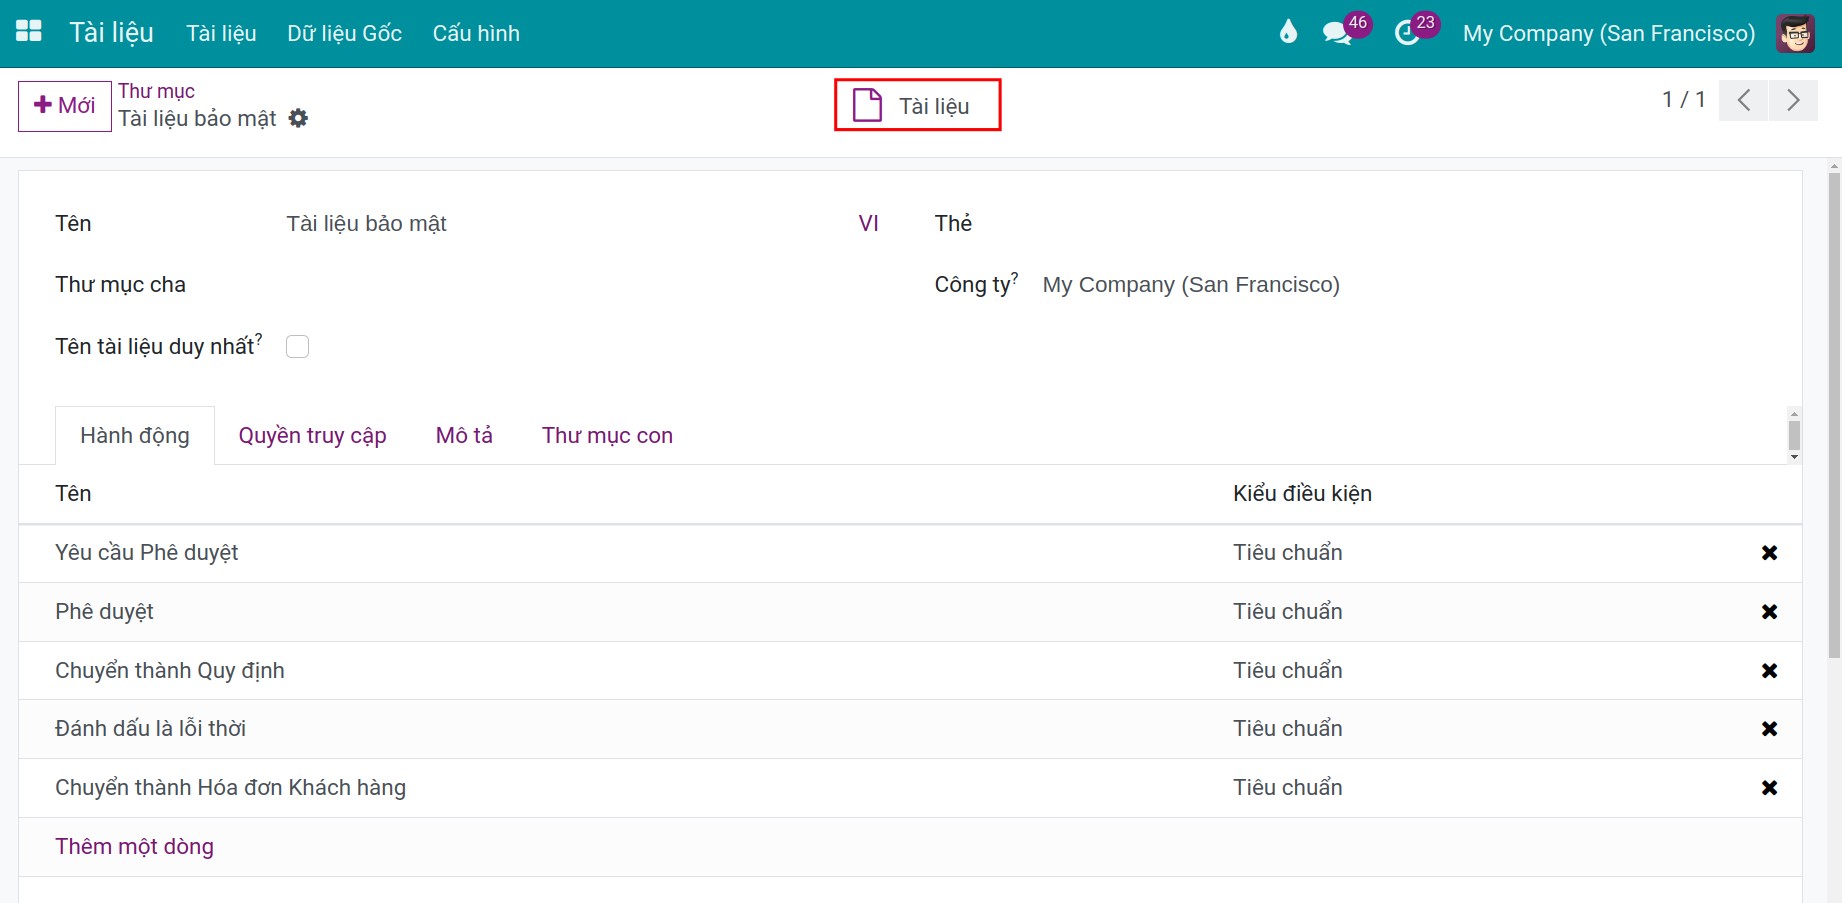
Task: Click the notebook tabs scrollbar
Action: pos(1794,436)
